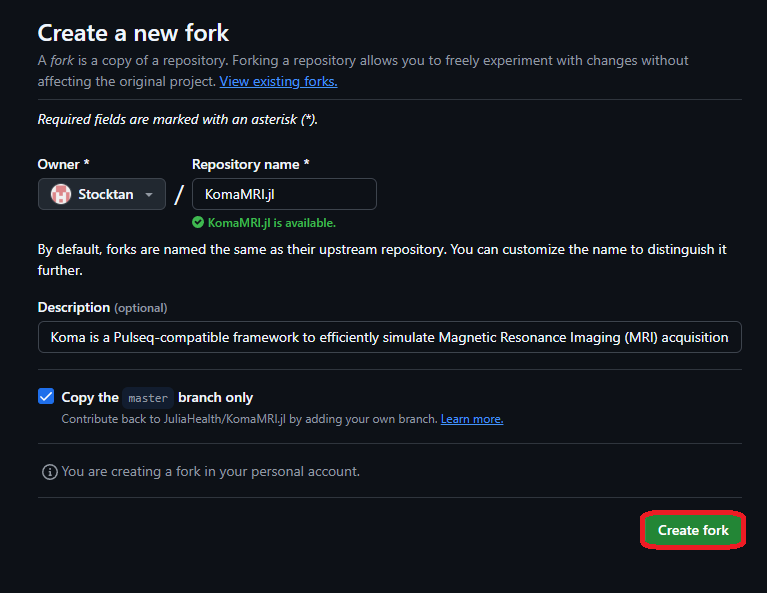The width and height of the screenshot is (767, 593).
Task: Click the personal account fork notice text
Action: (210, 471)
